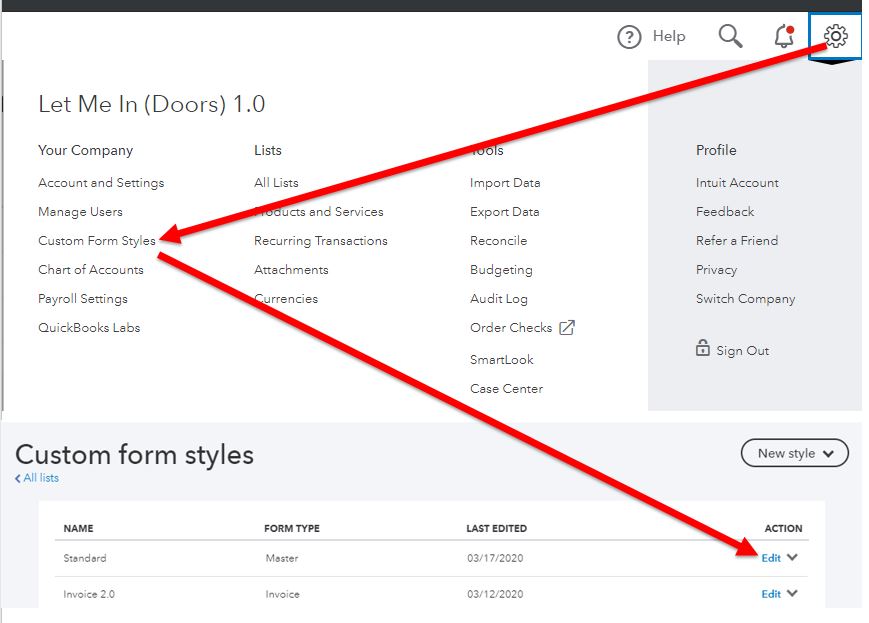The height and width of the screenshot is (623, 869).
Task: Open Products and Services
Action: tap(319, 212)
